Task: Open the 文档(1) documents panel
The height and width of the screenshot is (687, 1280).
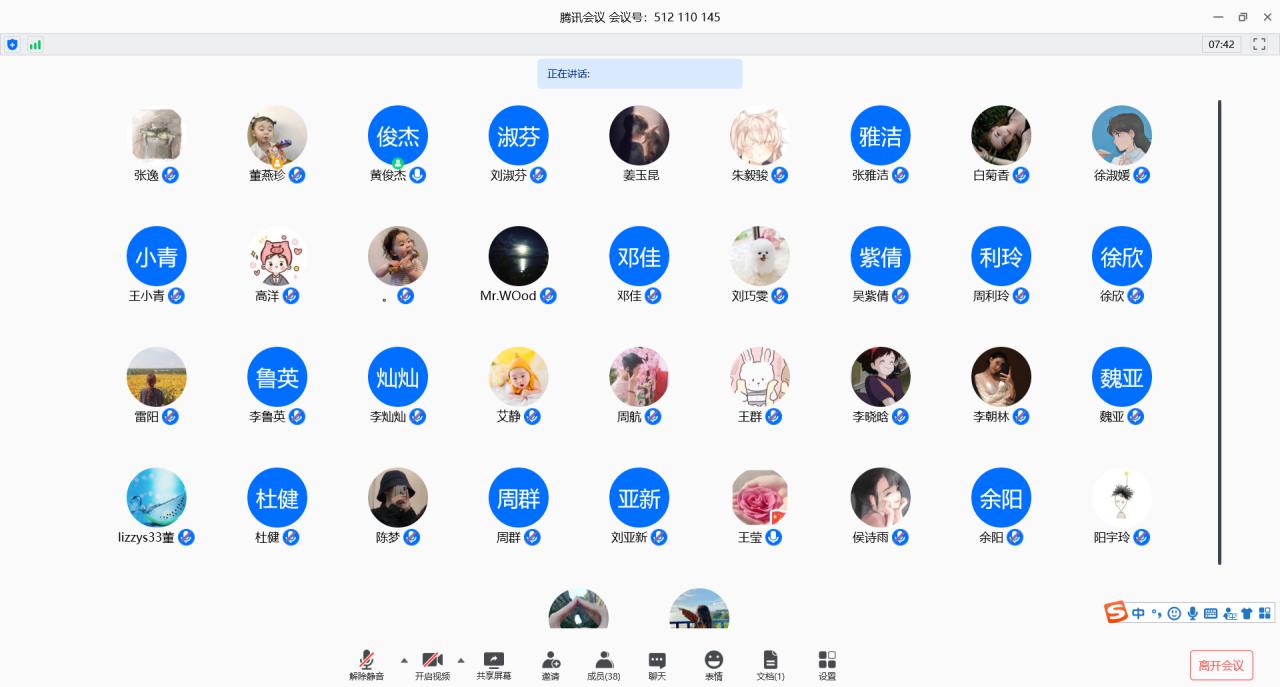Action: (x=770, y=665)
